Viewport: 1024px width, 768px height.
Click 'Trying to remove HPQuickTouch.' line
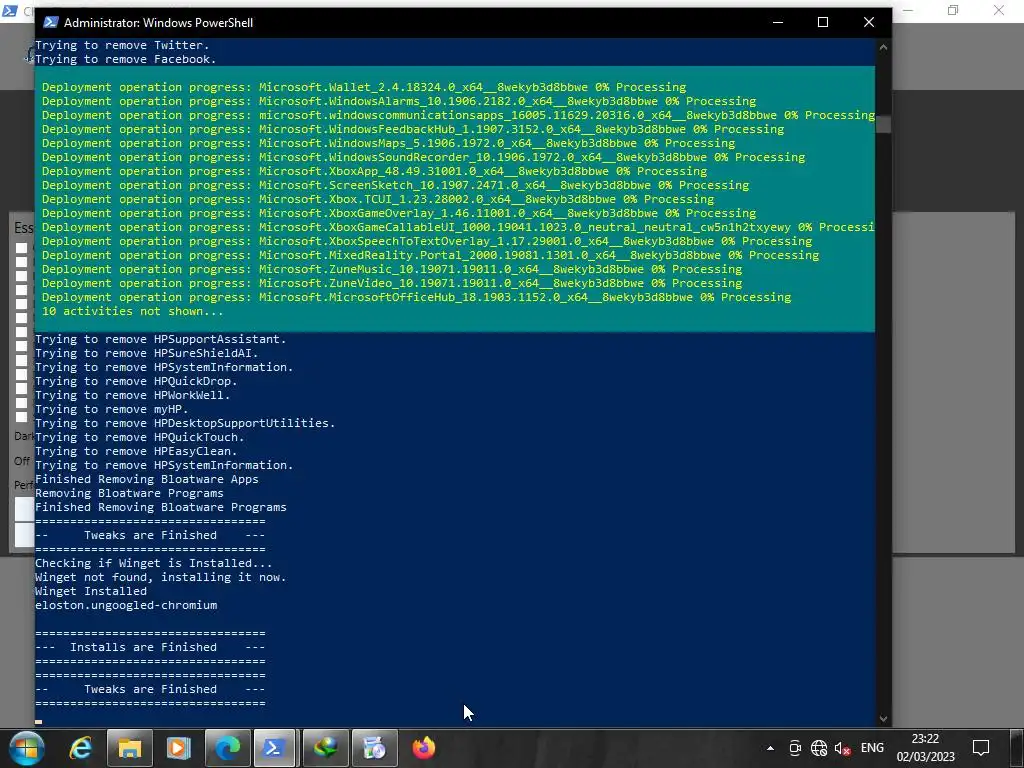coord(140,438)
